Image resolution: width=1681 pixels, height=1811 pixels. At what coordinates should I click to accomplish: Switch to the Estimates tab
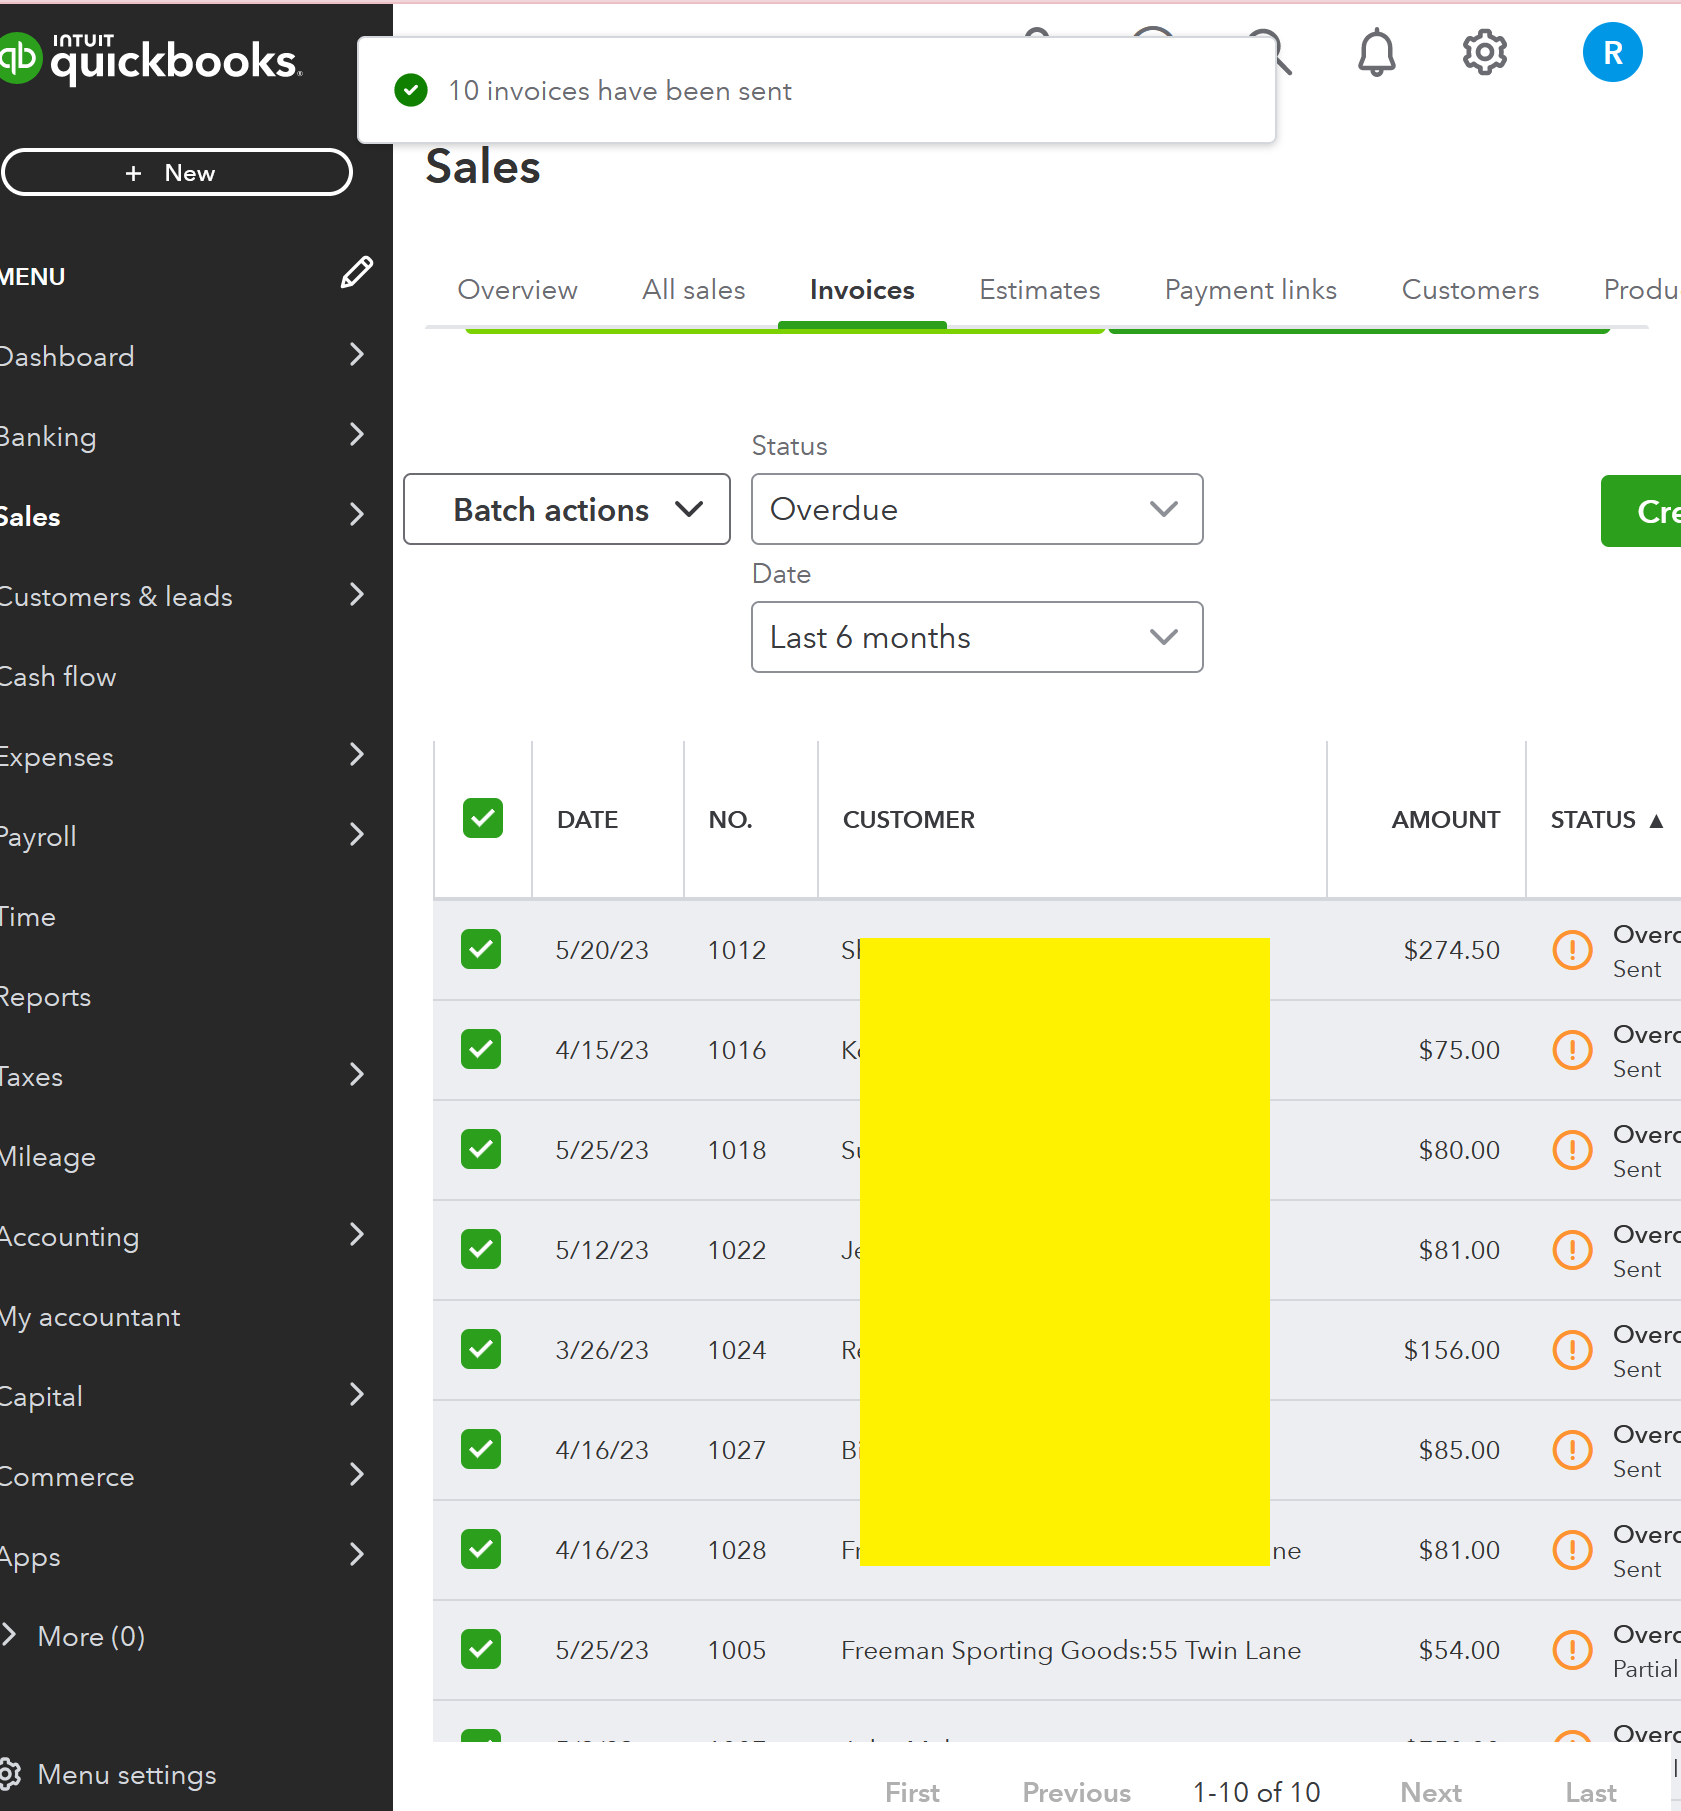tap(1040, 290)
